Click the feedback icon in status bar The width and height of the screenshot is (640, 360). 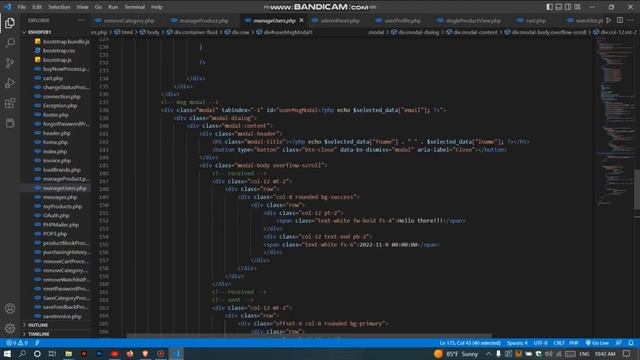coord(619,343)
